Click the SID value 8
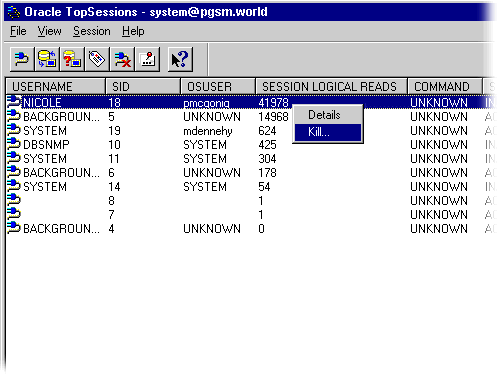This screenshot has height=375, width=498. point(111,201)
